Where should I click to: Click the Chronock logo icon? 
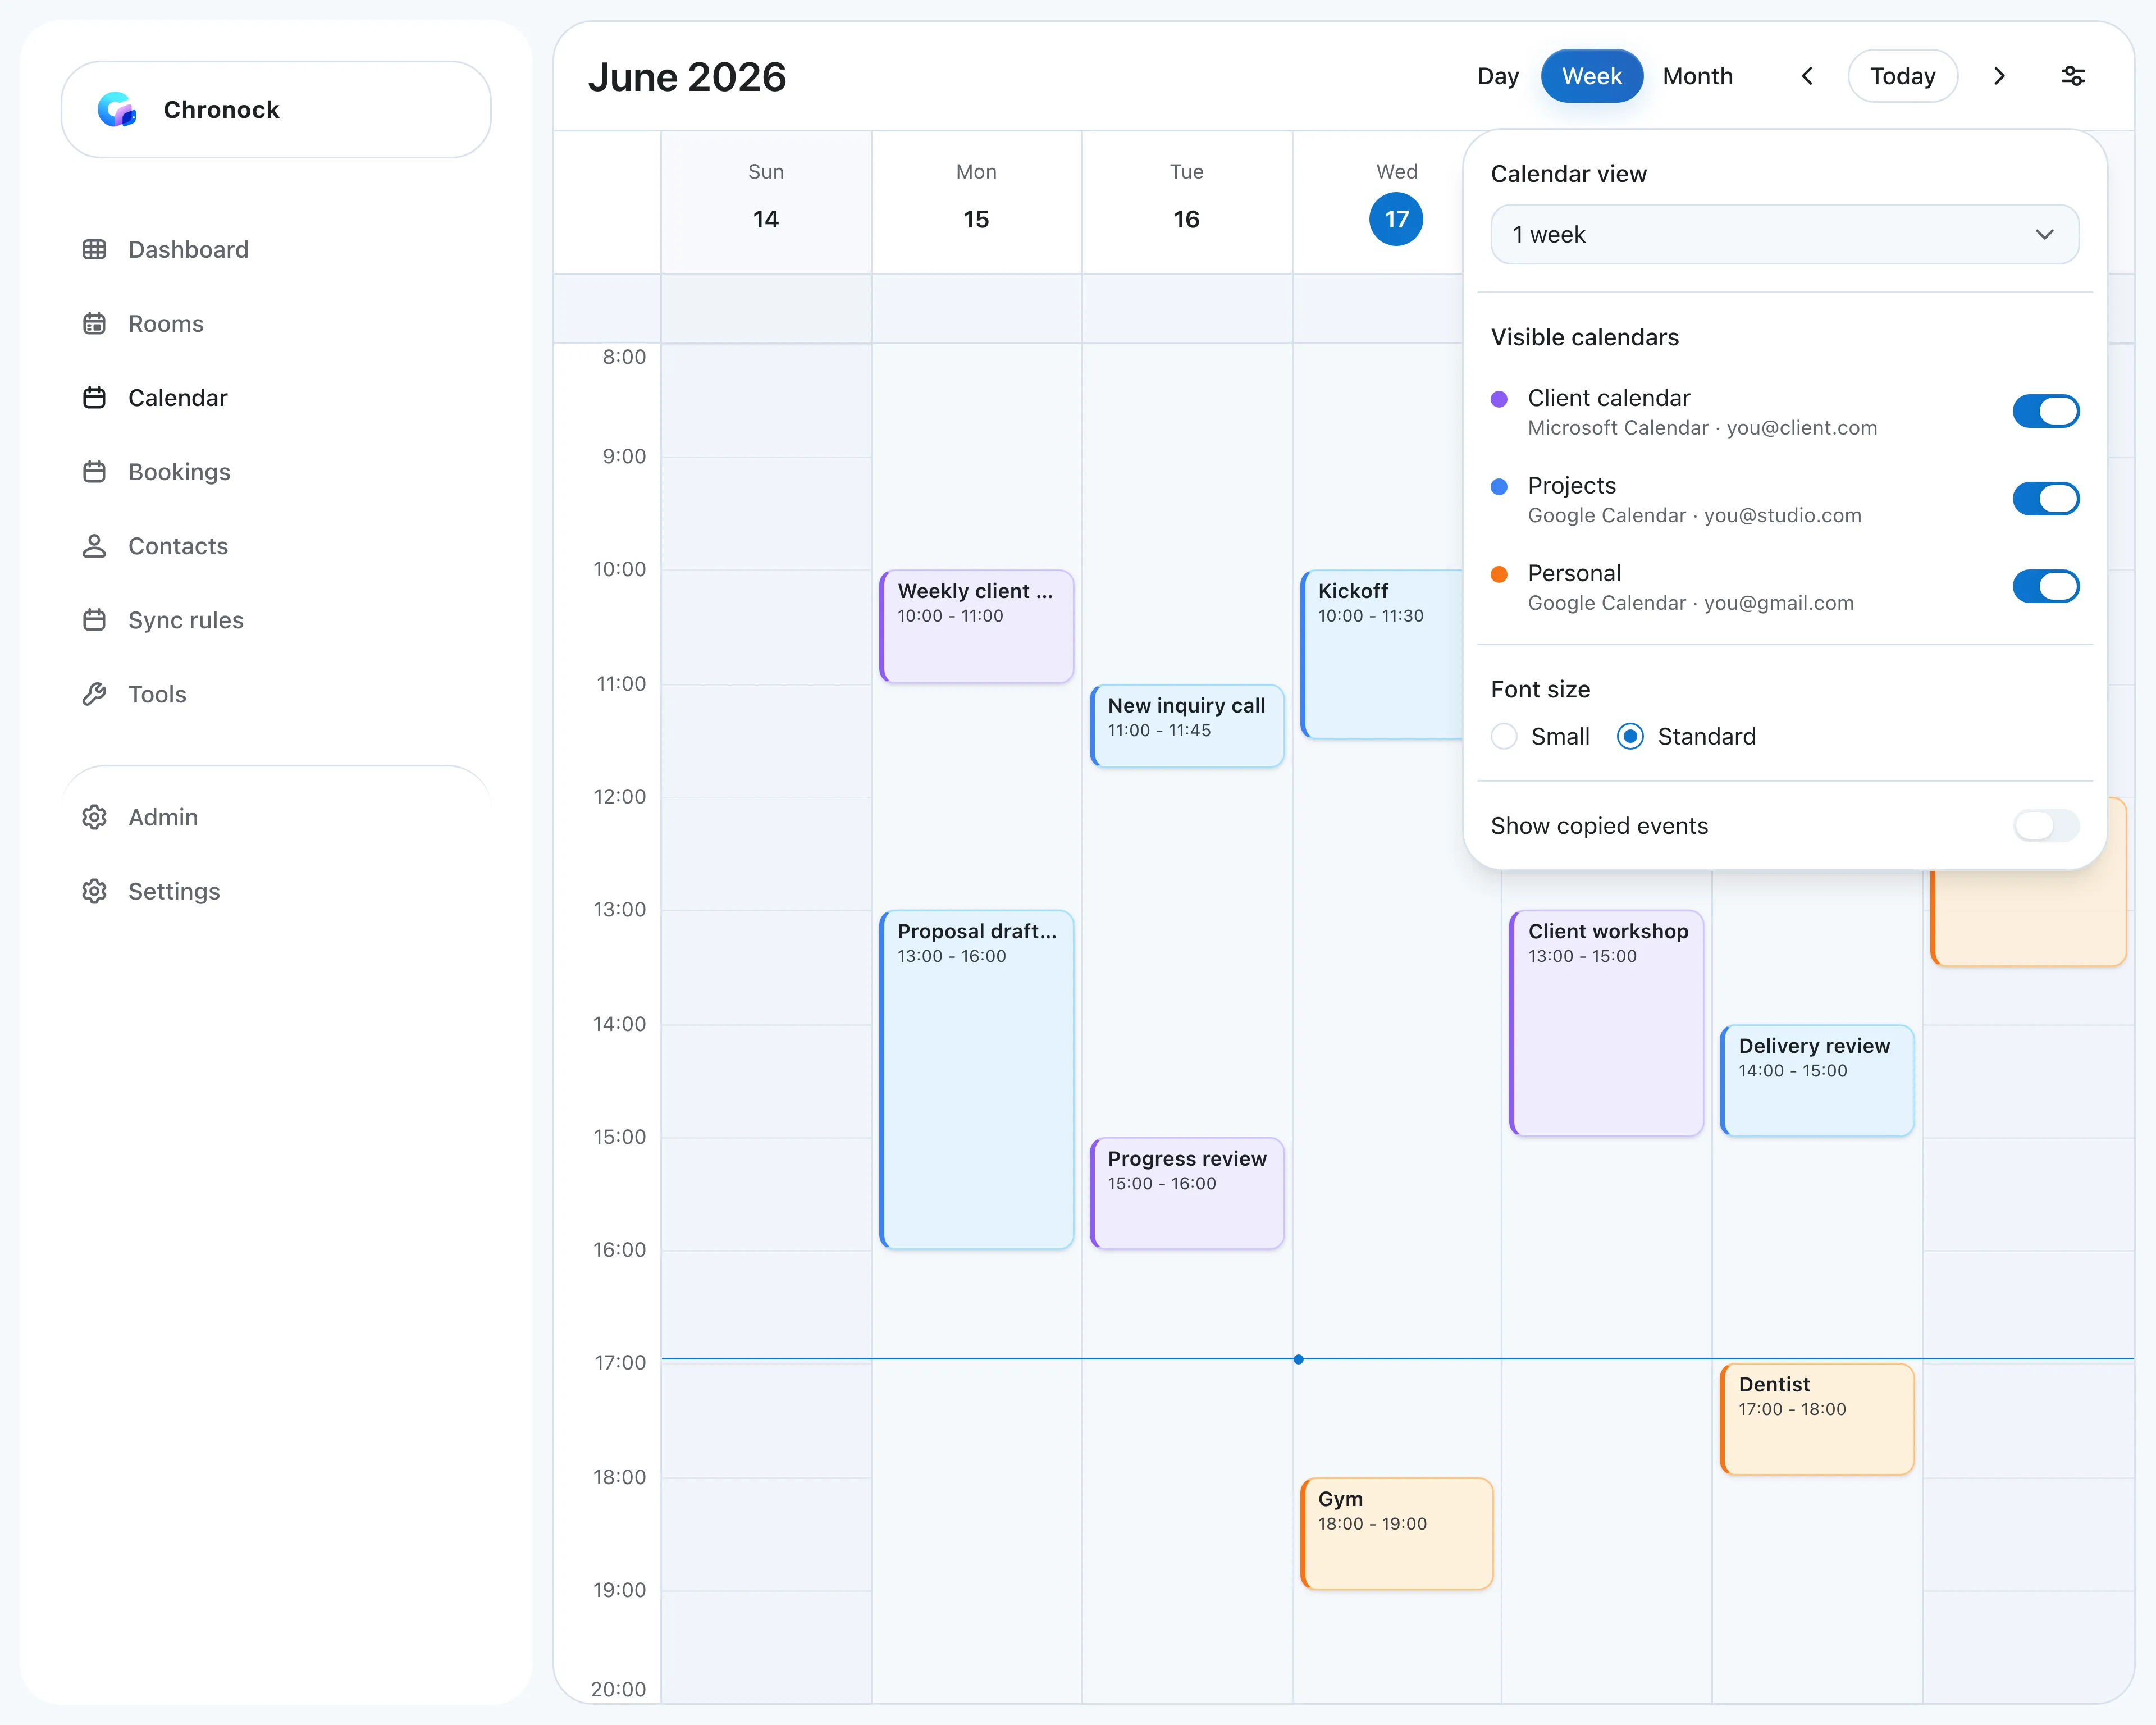click(117, 109)
